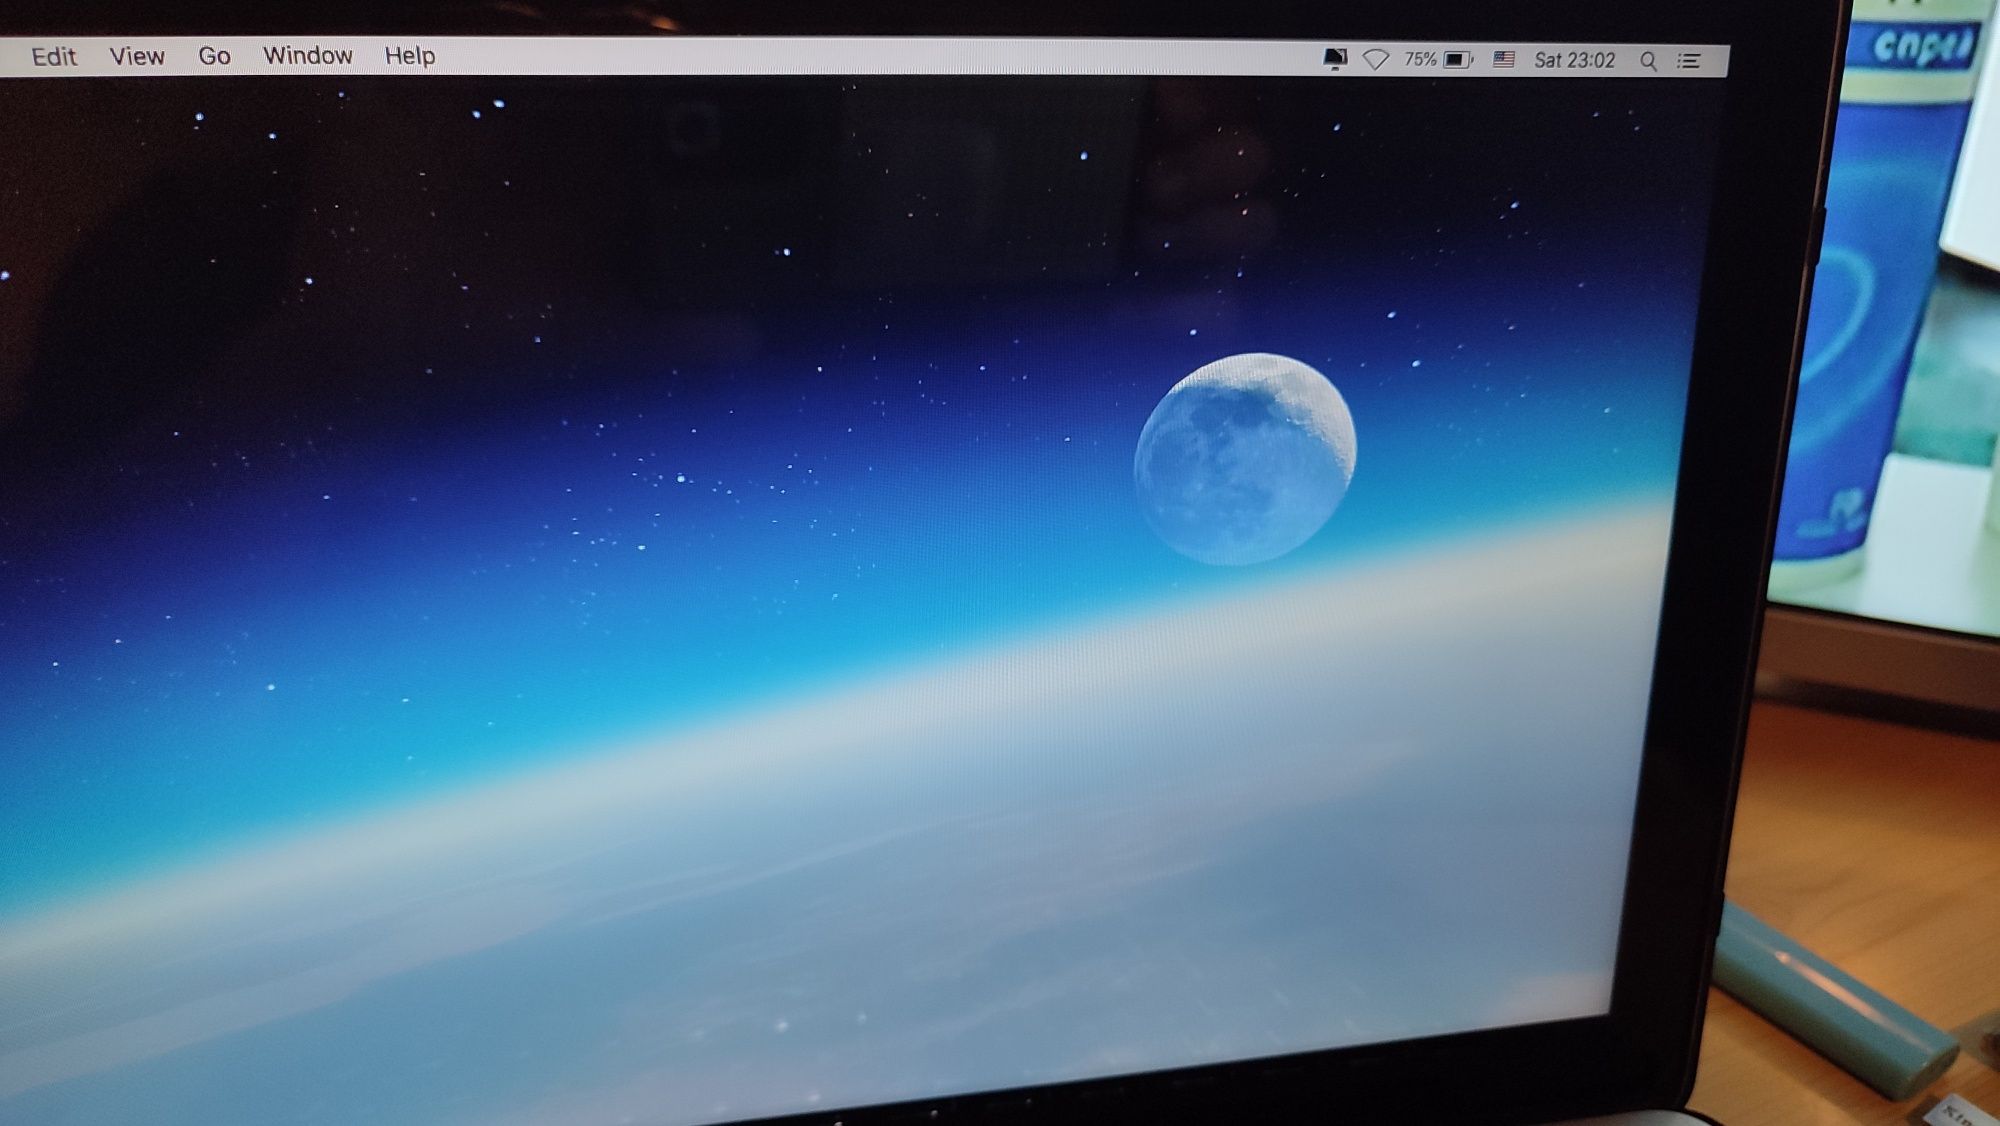Open the US flag input source menu

coord(1504,60)
